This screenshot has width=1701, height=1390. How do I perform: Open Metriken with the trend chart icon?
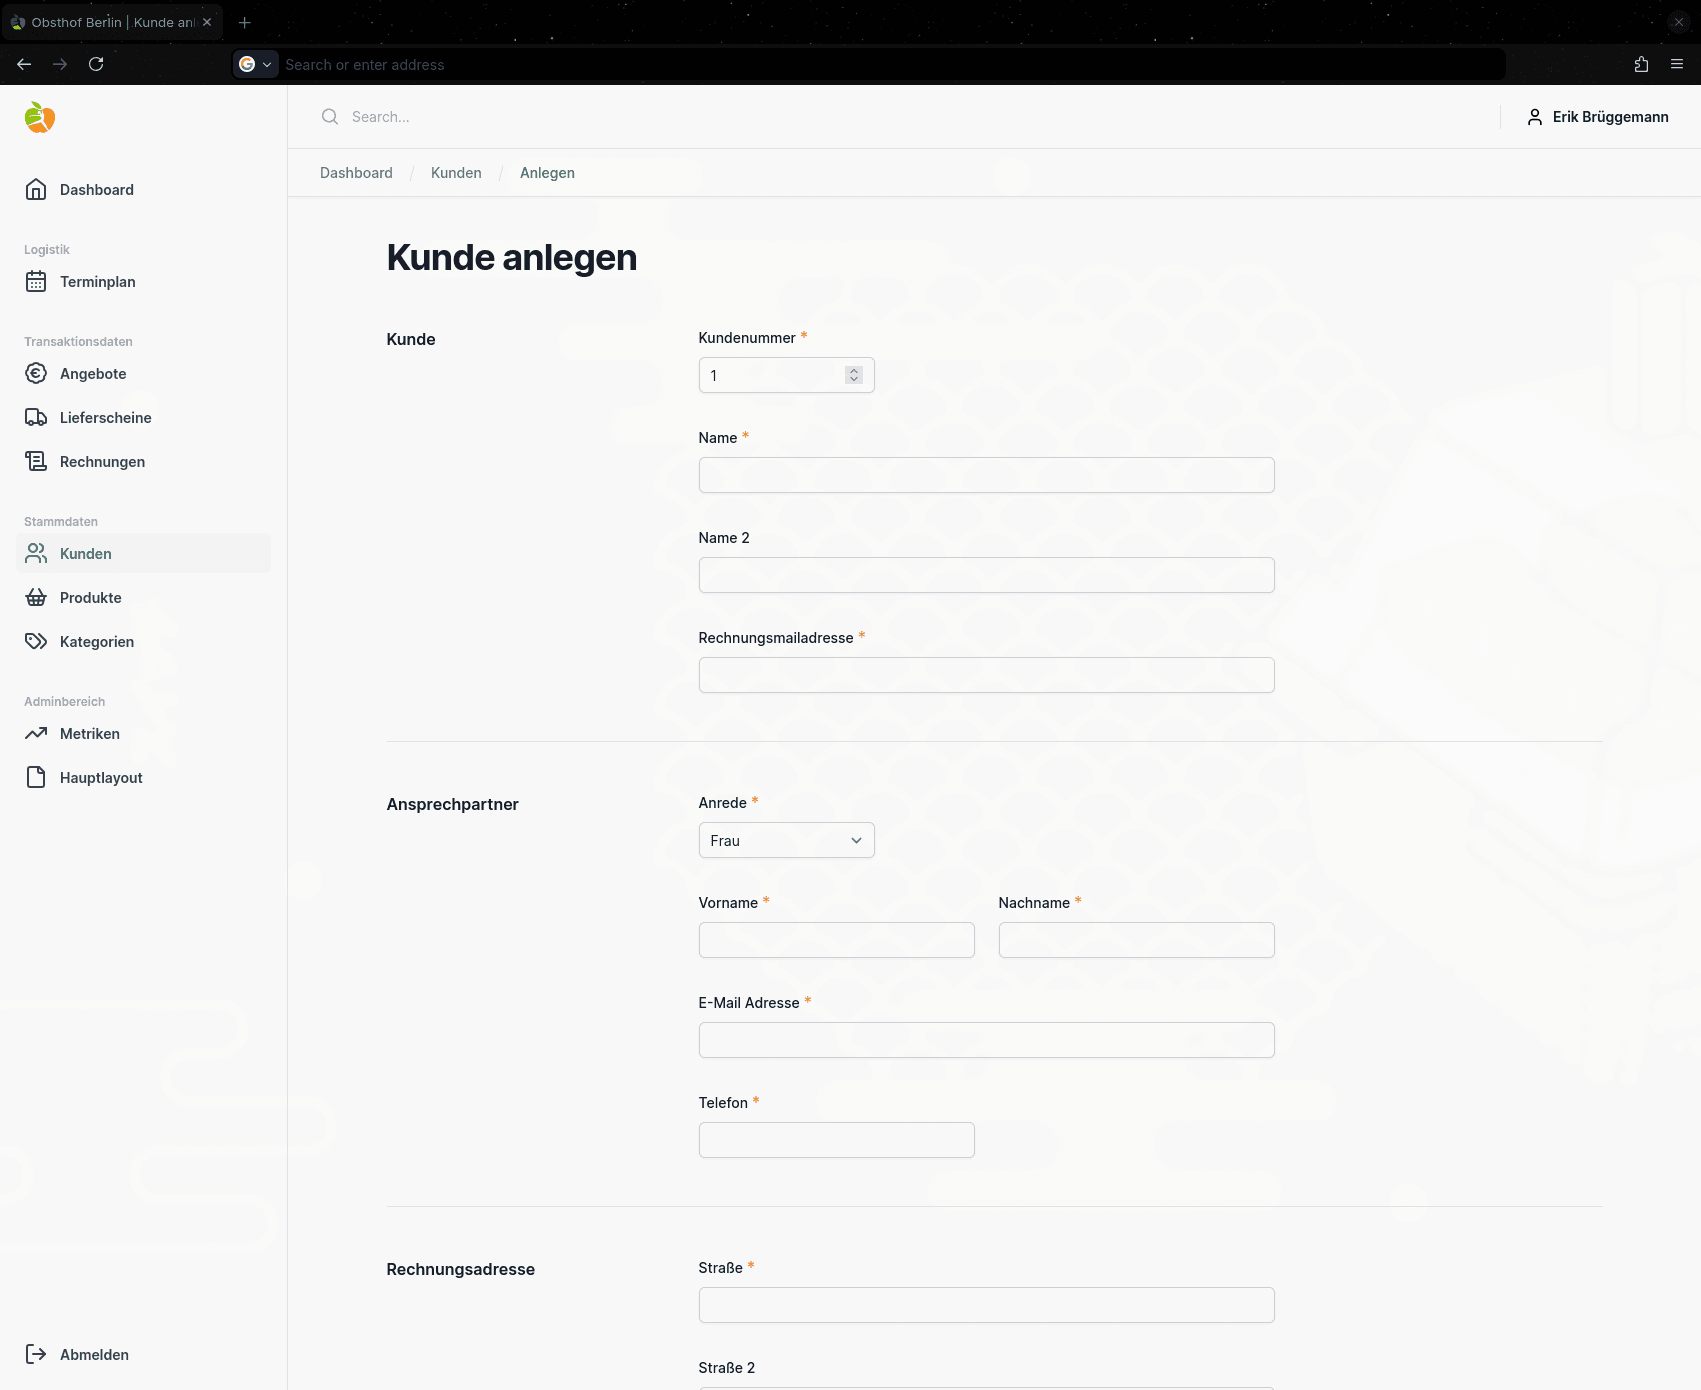tap(37, 733)
